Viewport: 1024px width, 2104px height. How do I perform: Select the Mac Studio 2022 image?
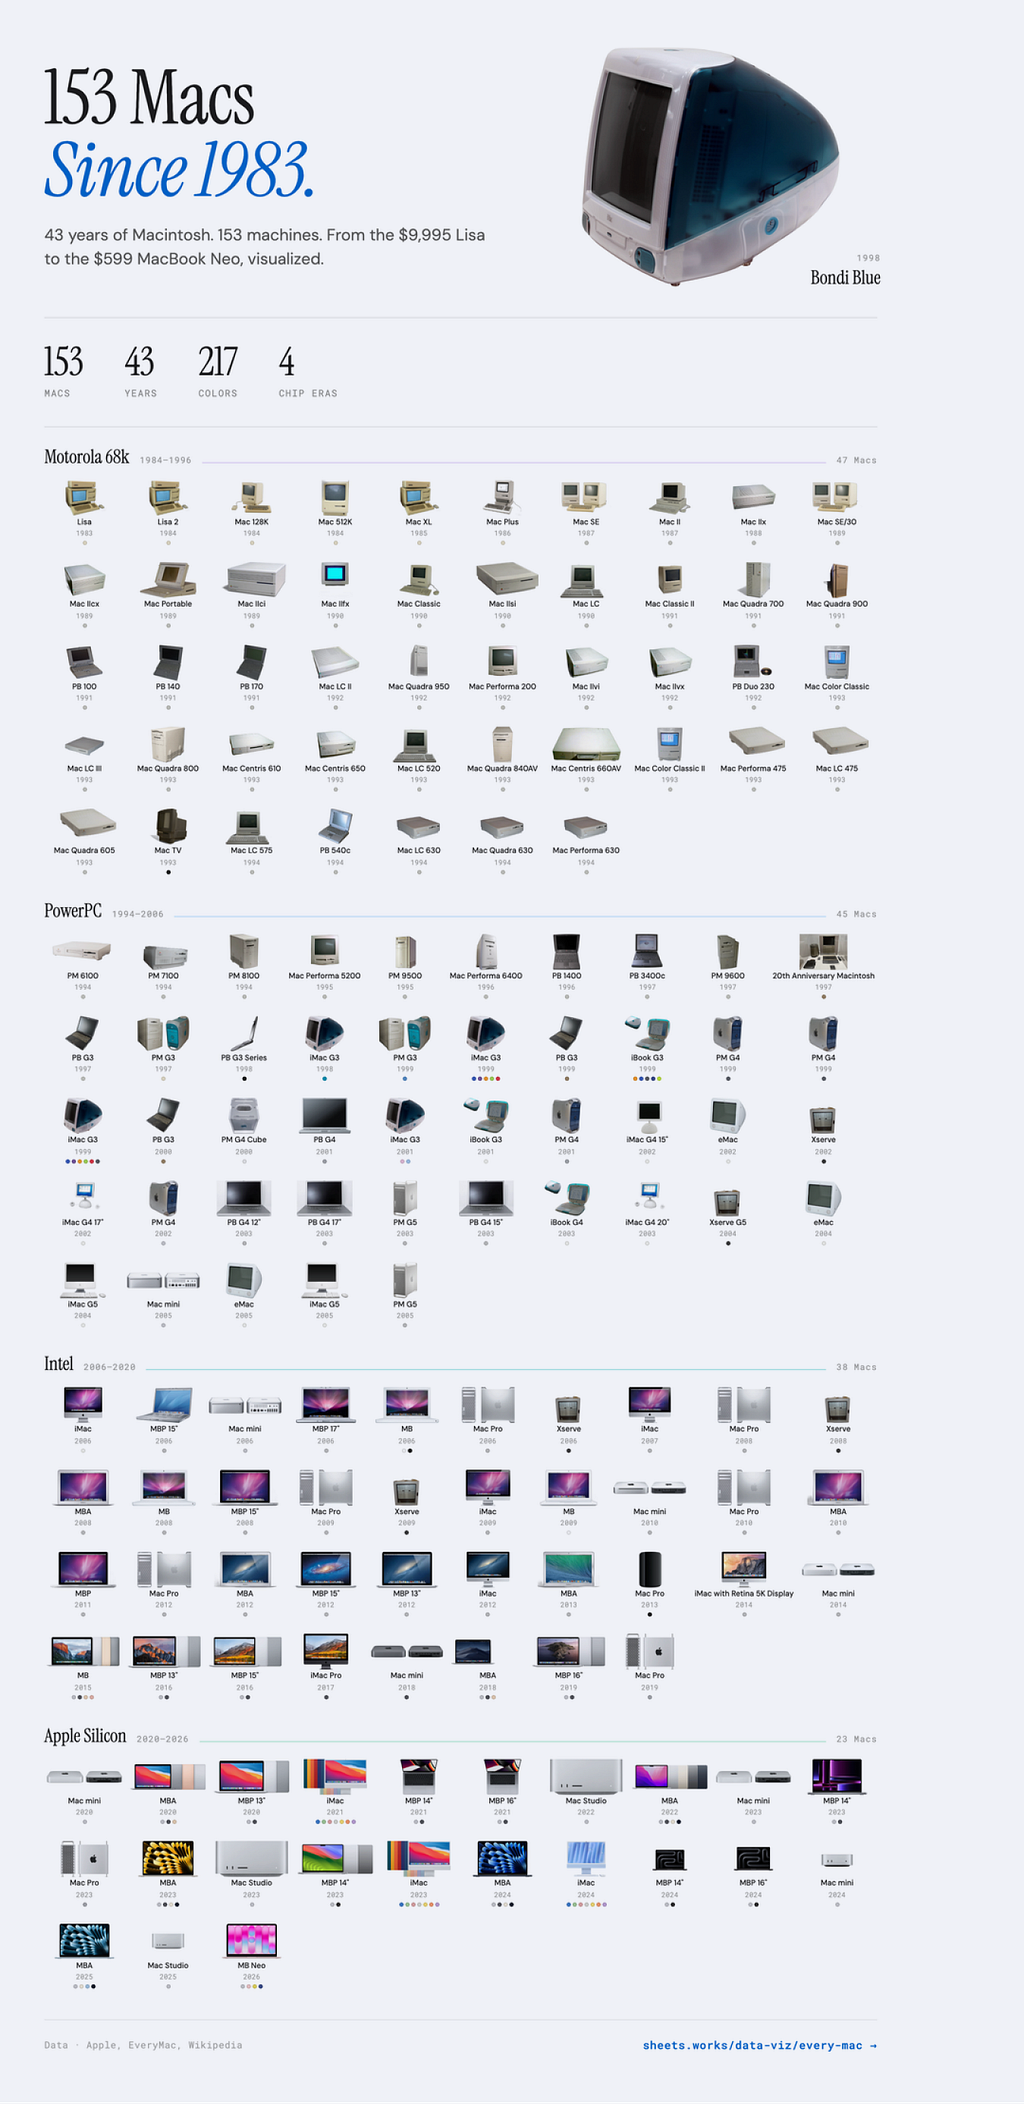pyautogui.click(x=586, y=1776)
